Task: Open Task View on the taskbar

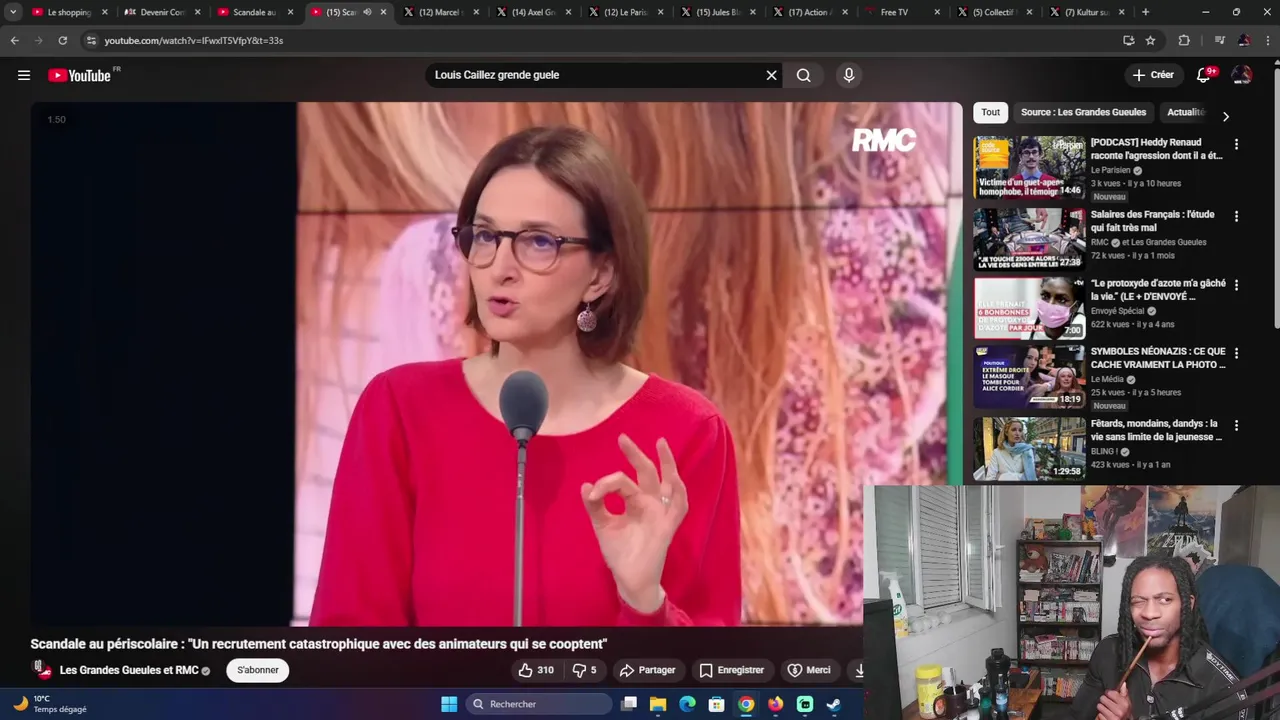Action: 629,704
